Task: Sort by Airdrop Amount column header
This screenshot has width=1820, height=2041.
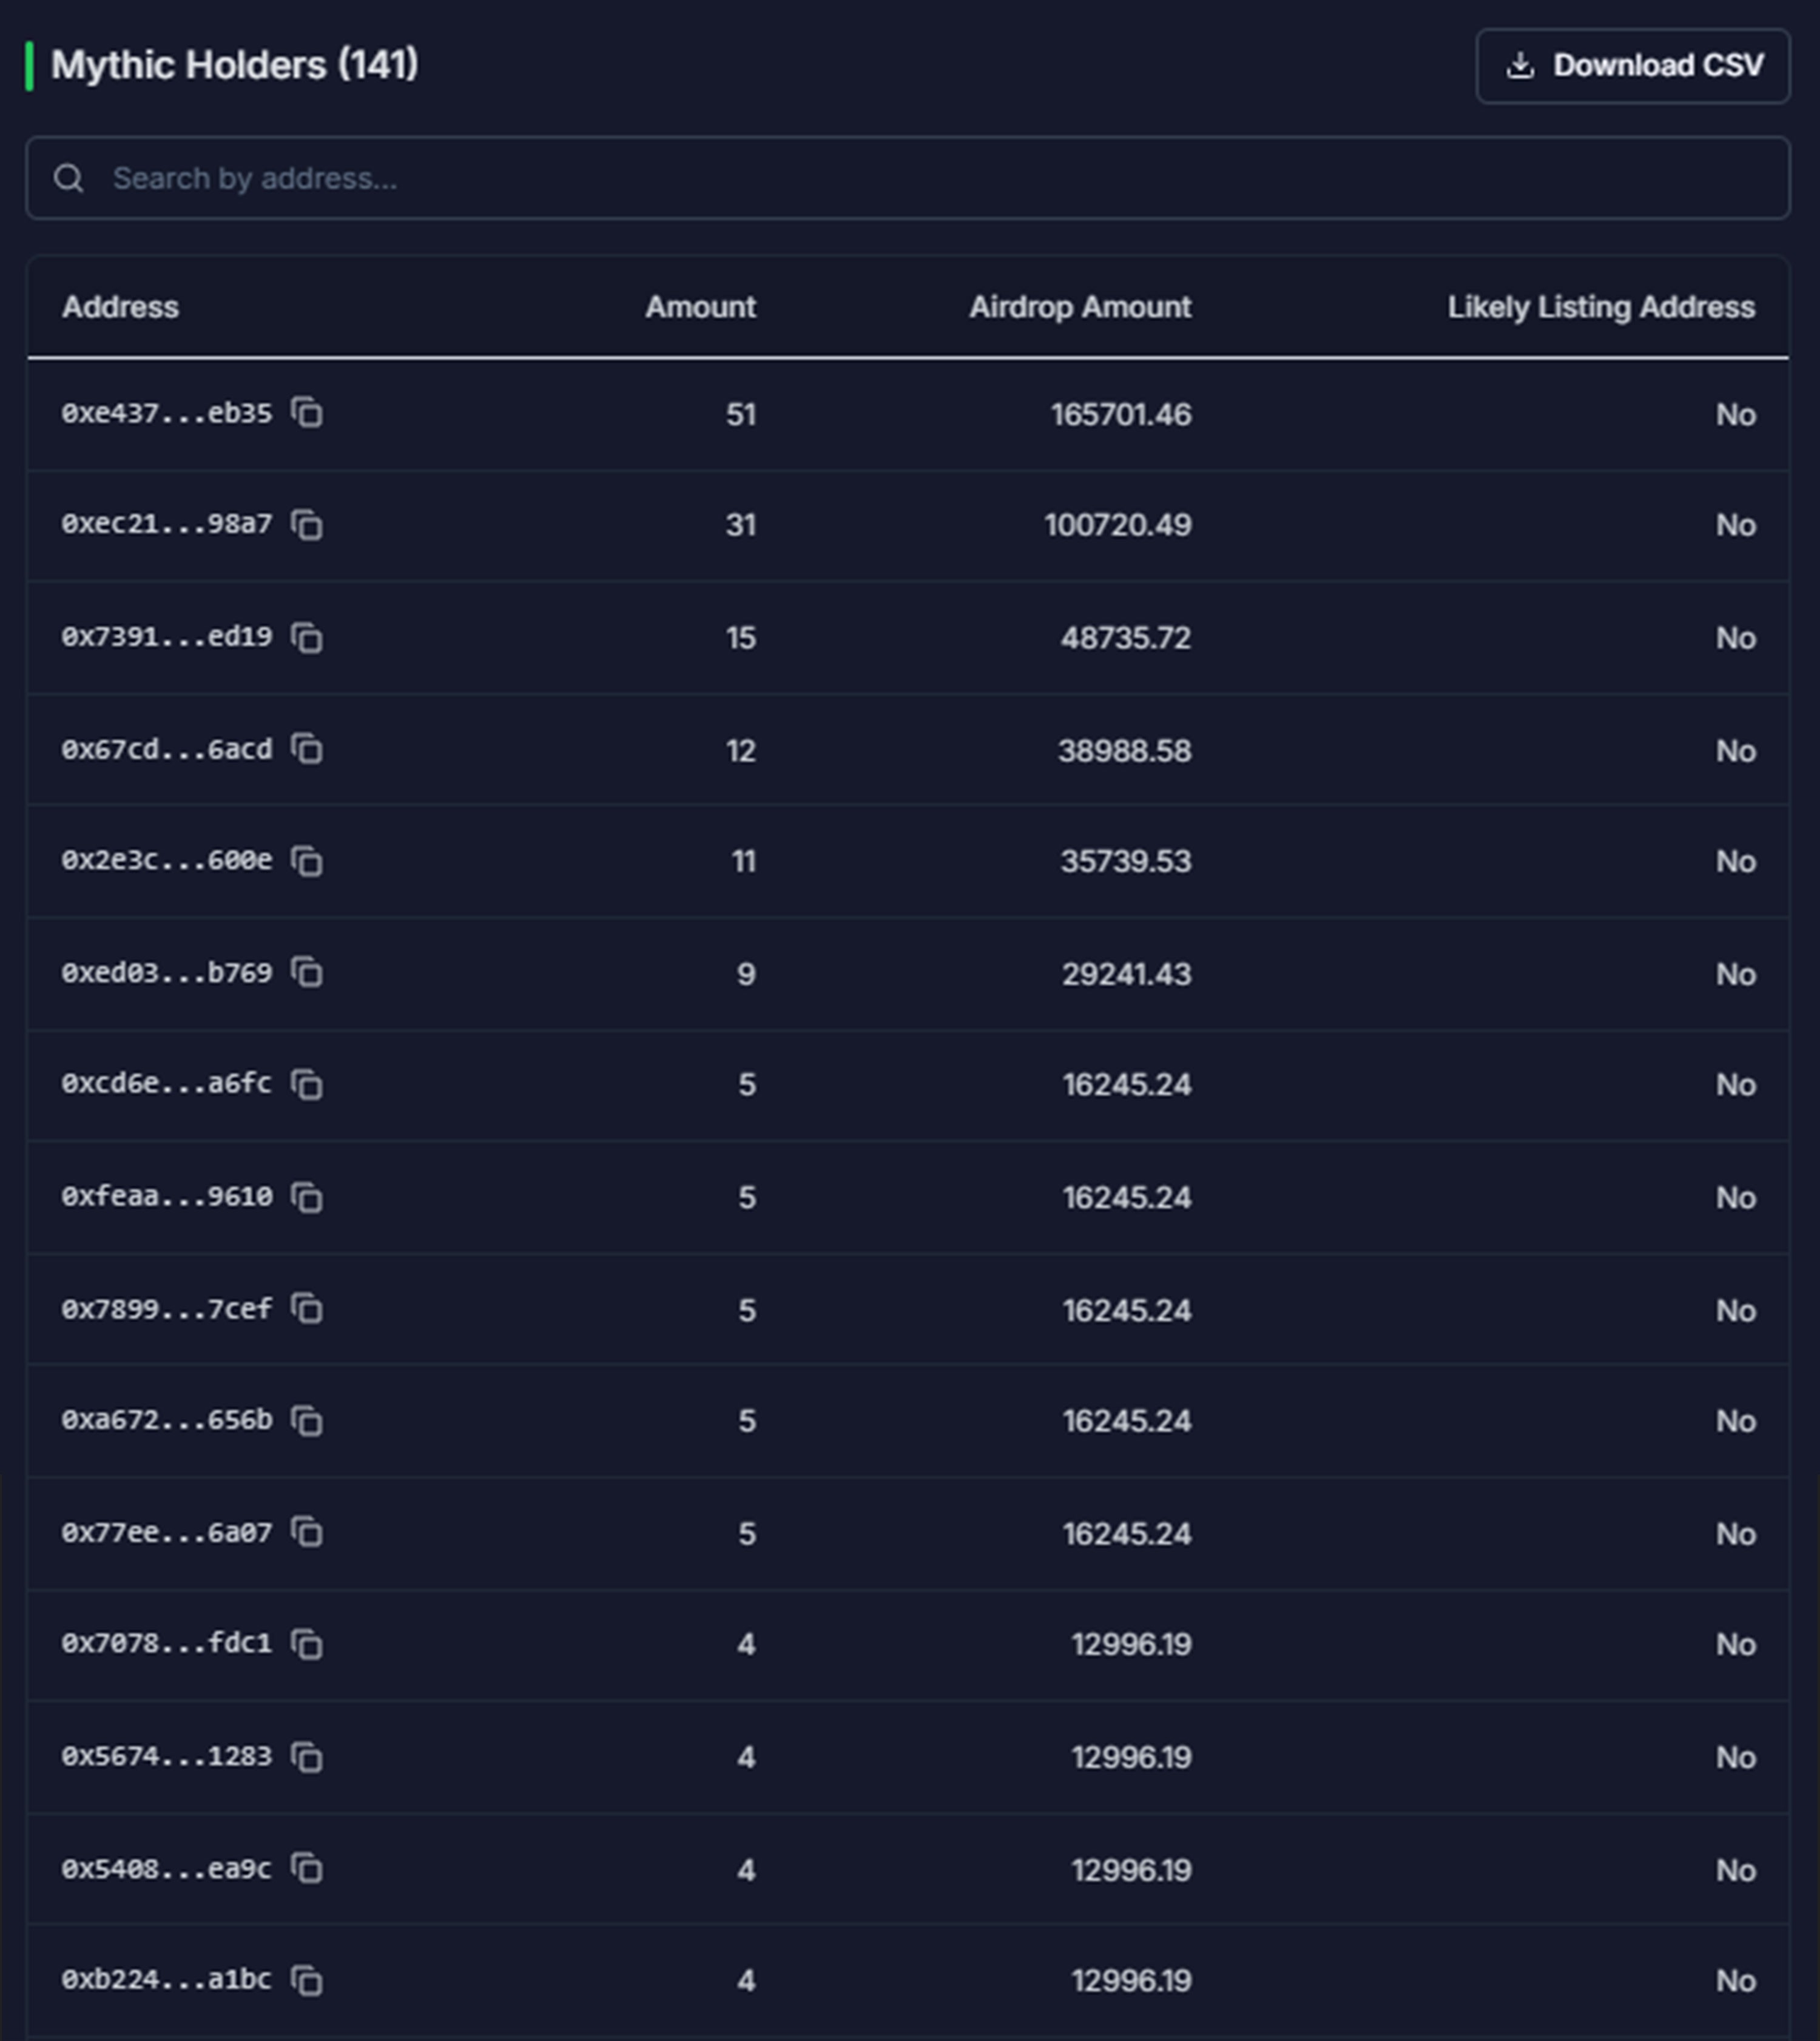Action: (1080, 307)
